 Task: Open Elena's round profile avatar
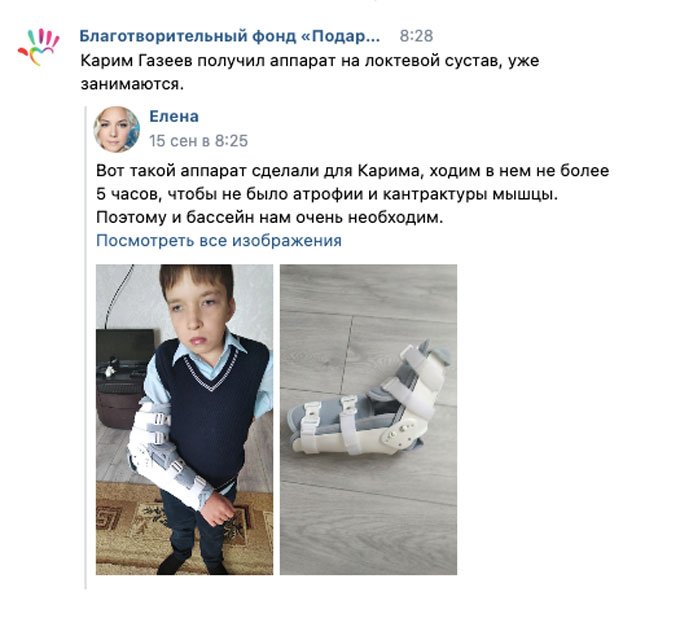117,129
